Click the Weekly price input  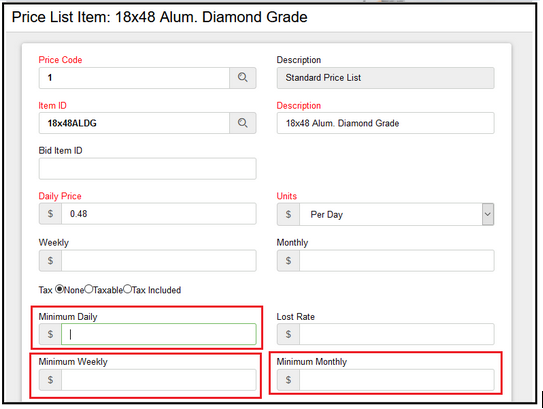click(x=159, y=260)
